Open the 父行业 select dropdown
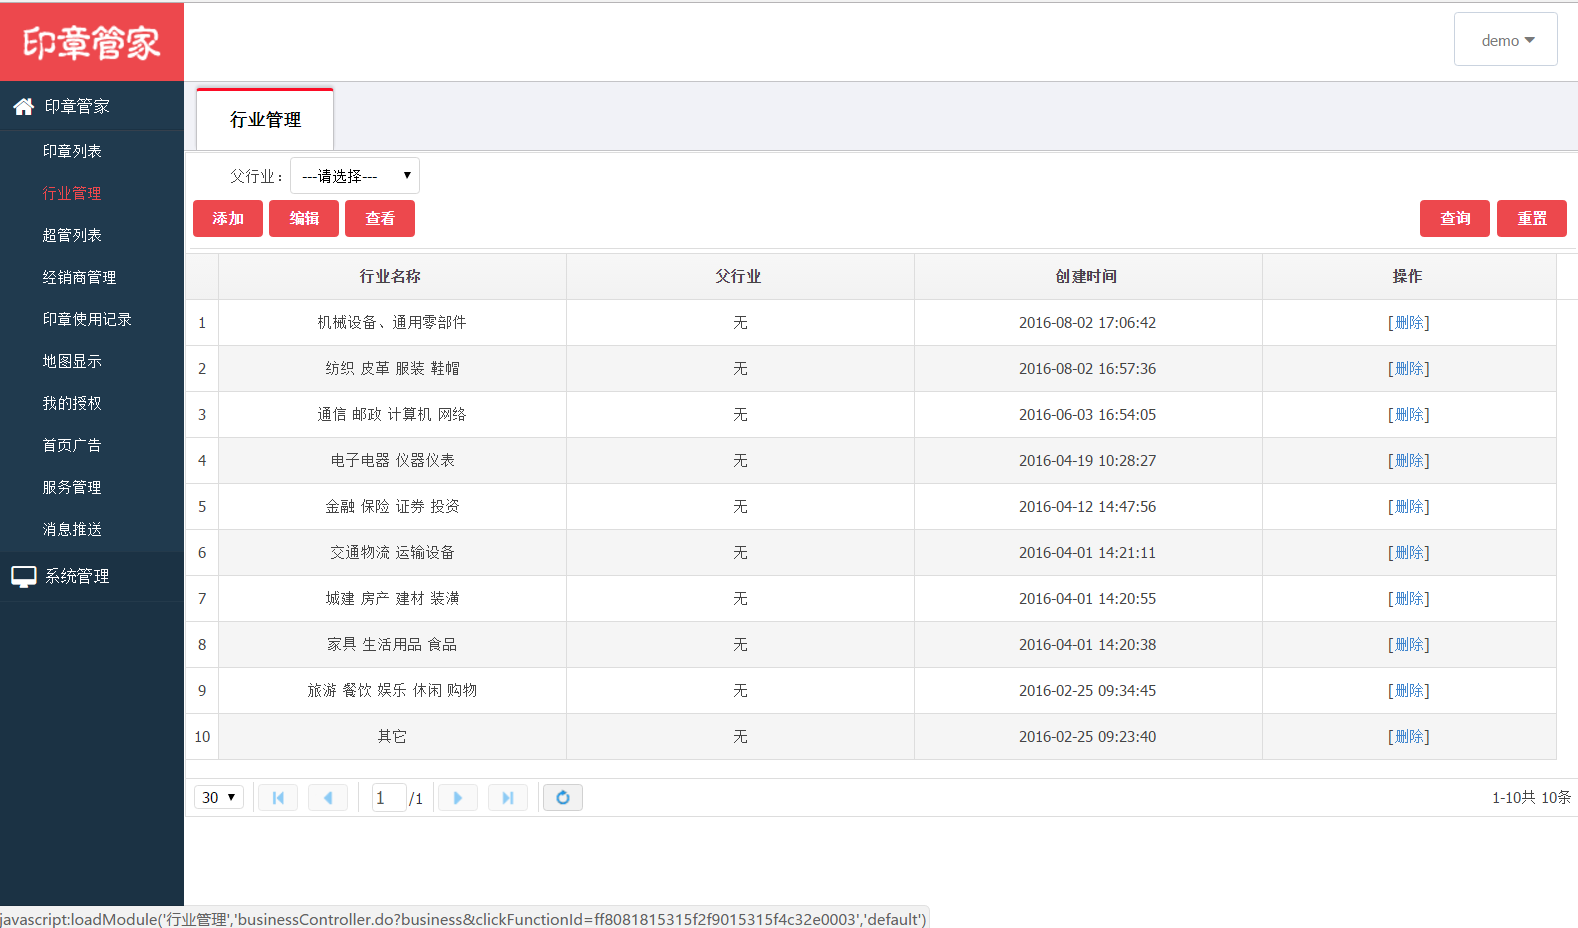 tap(355, 176)
